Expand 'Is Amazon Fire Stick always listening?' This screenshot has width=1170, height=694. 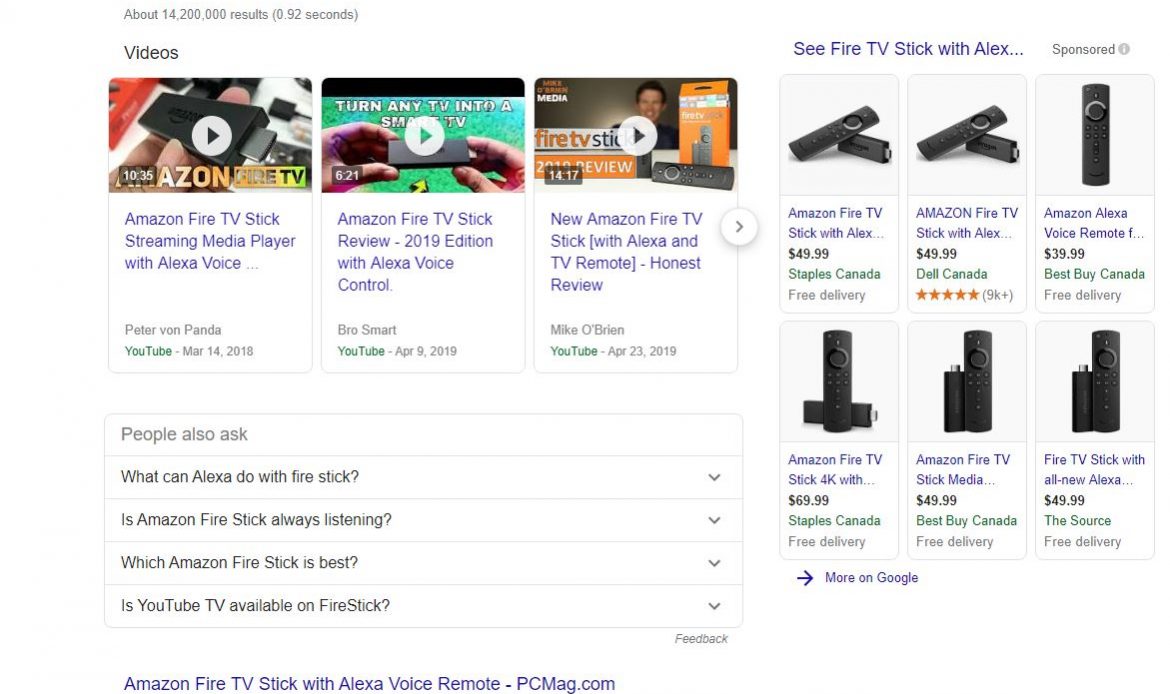point(423,520)
